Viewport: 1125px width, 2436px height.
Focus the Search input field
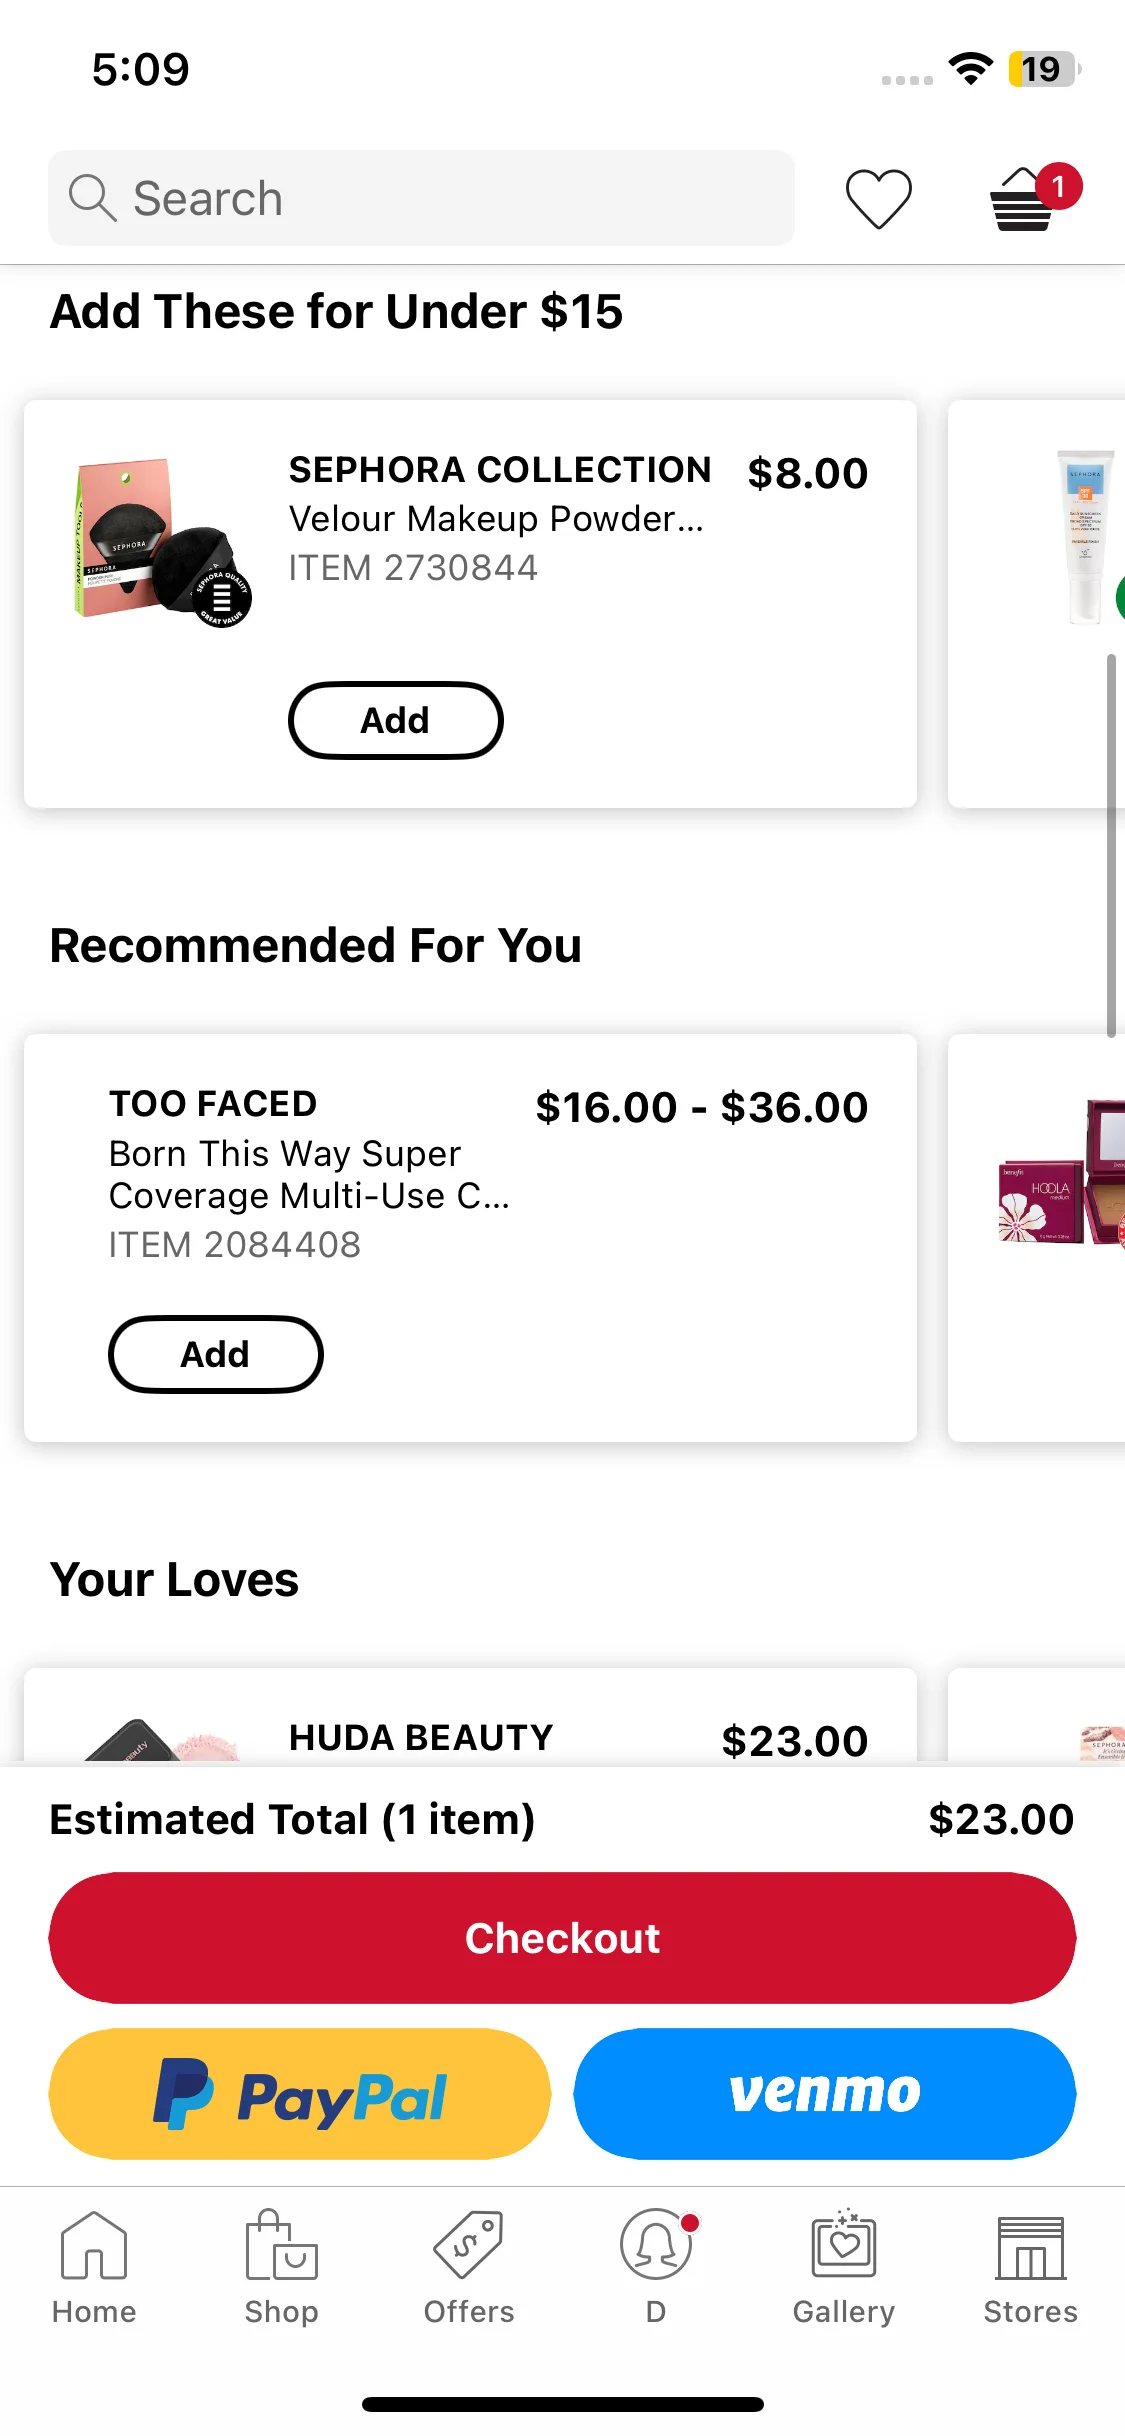point(421,198)
